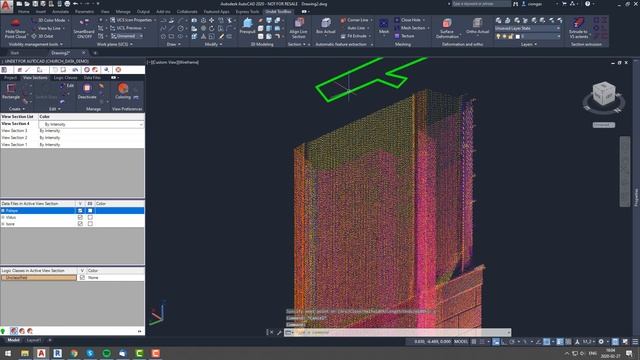This screenshot has width=640, height=360.
Task: Switch to the Logic Classes palette tab
Action: tap(65, 78)
